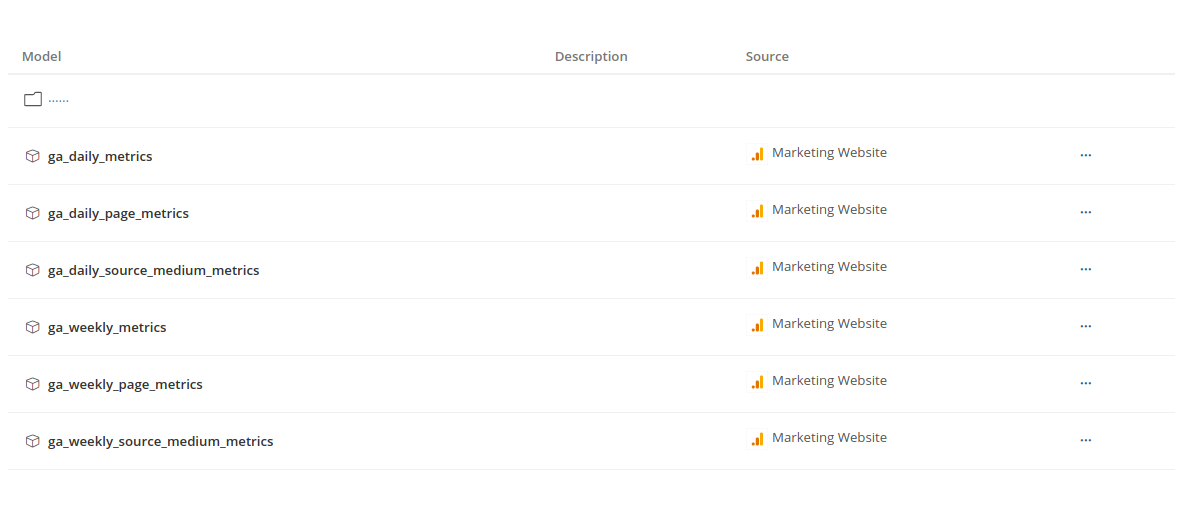
Task: Open the ga_weekly_source_medium_metrics model
Action: coord(160,442)
